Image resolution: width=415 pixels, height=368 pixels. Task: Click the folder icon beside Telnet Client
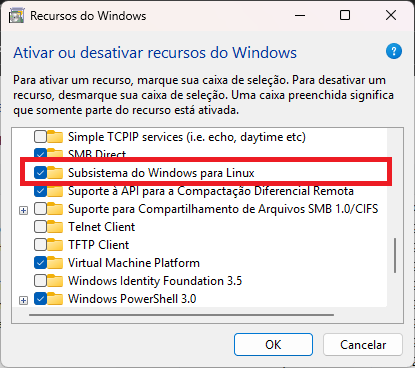[55, 227]
